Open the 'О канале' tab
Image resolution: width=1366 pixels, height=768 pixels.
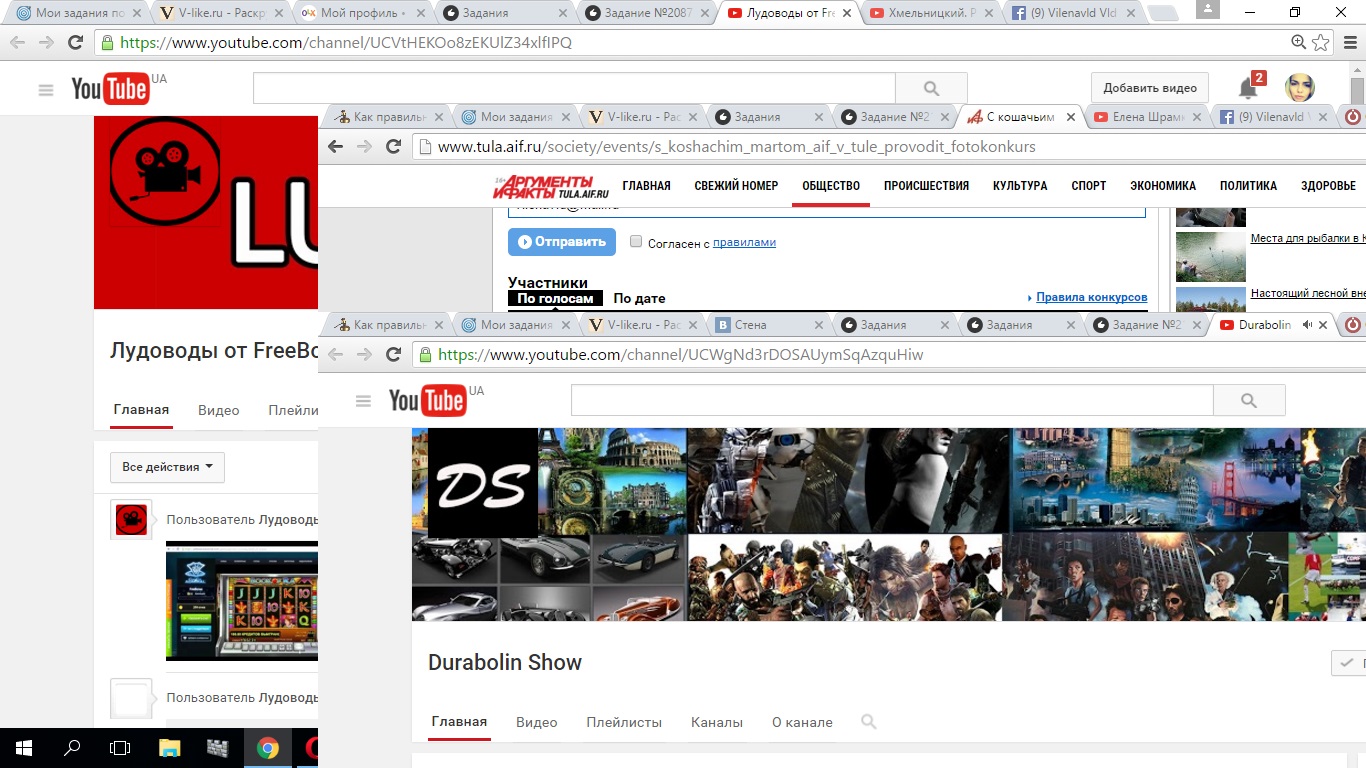802,722
